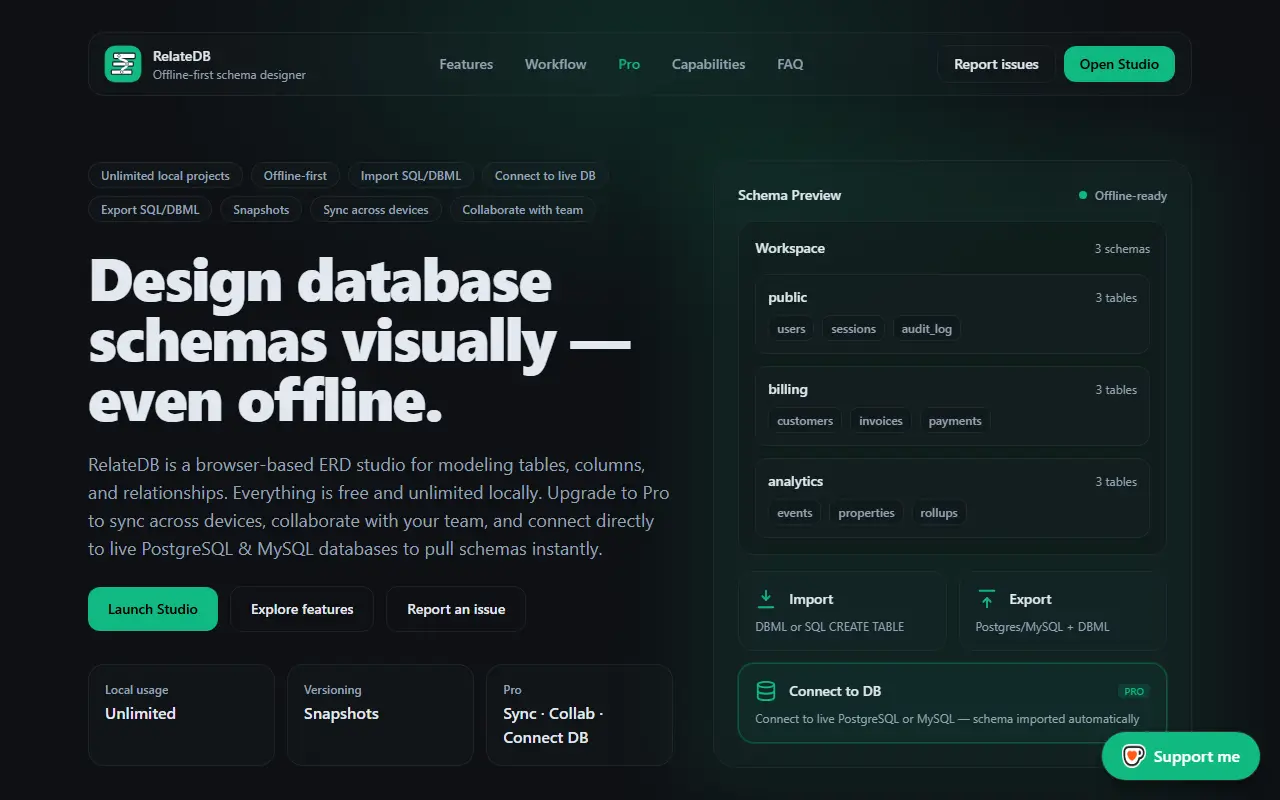Select the Collaborate with team tag
1280x800 pixels.
tap(523, 210)
